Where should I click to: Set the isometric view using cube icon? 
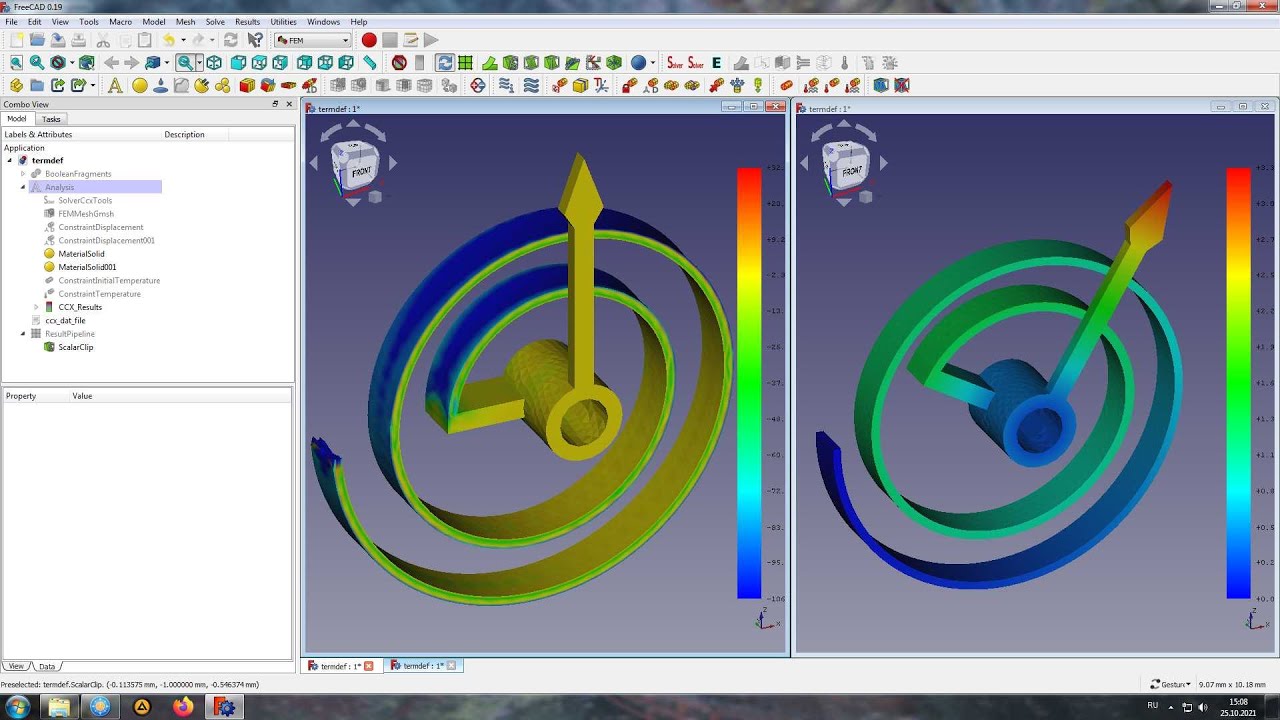(x=214, y=62)
